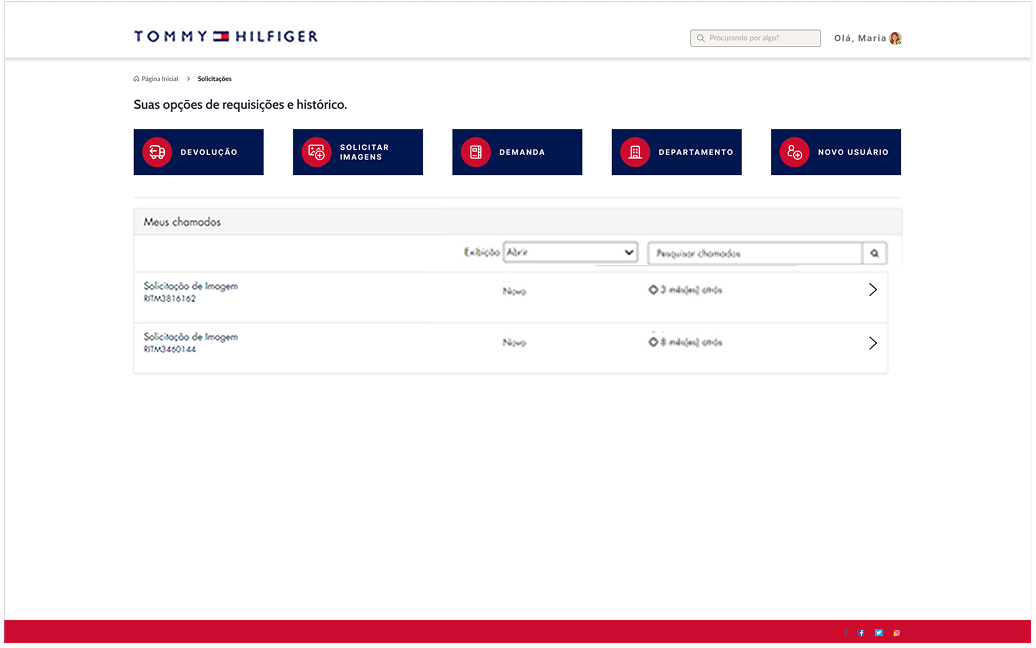Open first Solicitação de Imagem ticket

click(510, 297)
